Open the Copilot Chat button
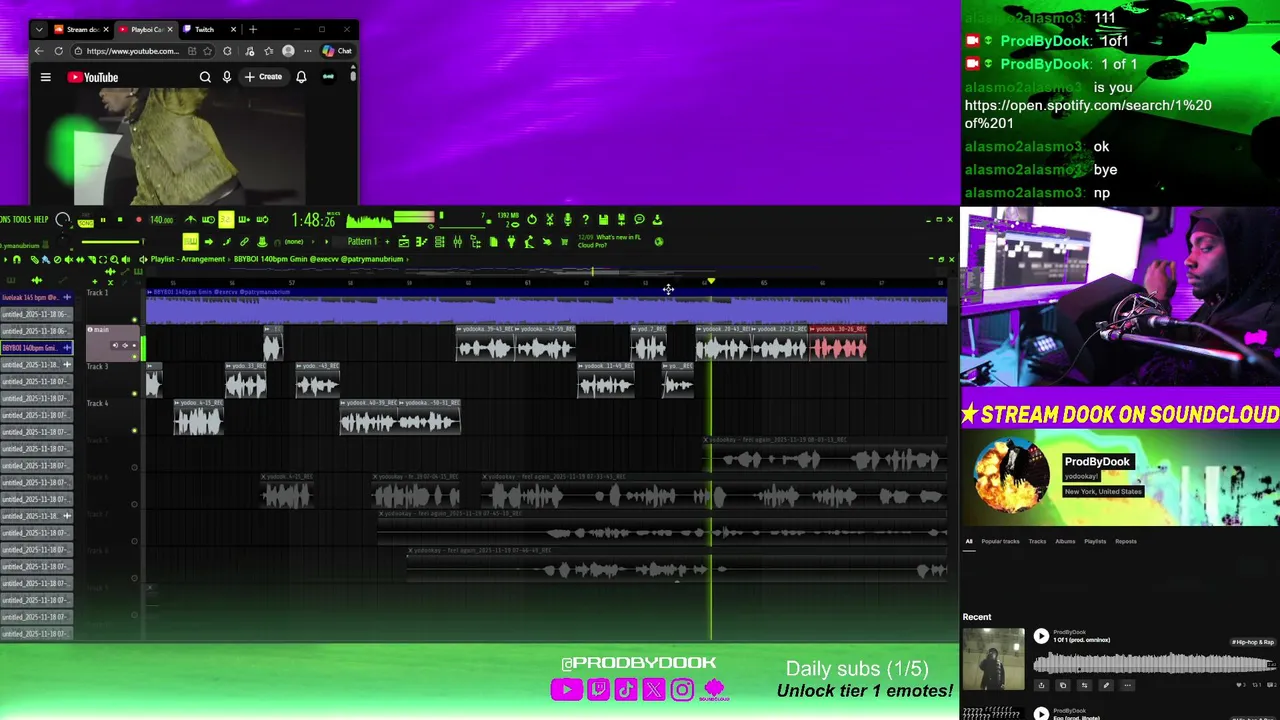This screenshot has height=720, width=1280. pos(337,51)
